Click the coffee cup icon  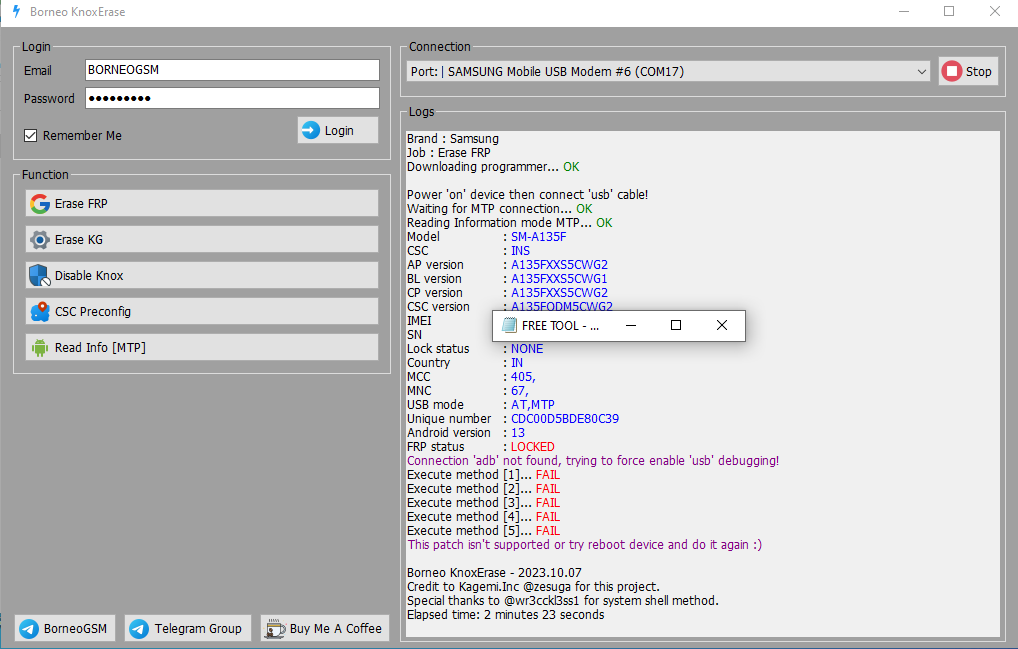point(275,628)
